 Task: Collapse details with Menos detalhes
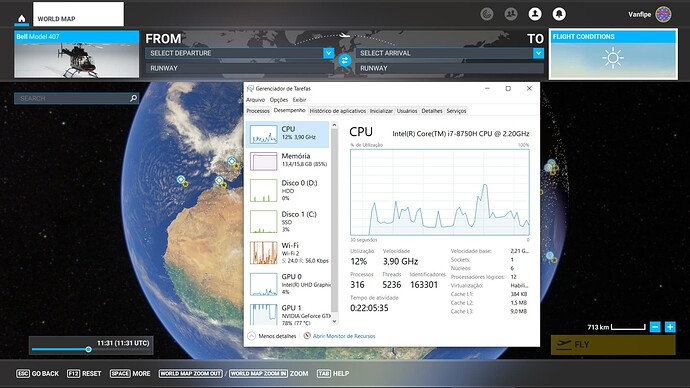point(272,336)
